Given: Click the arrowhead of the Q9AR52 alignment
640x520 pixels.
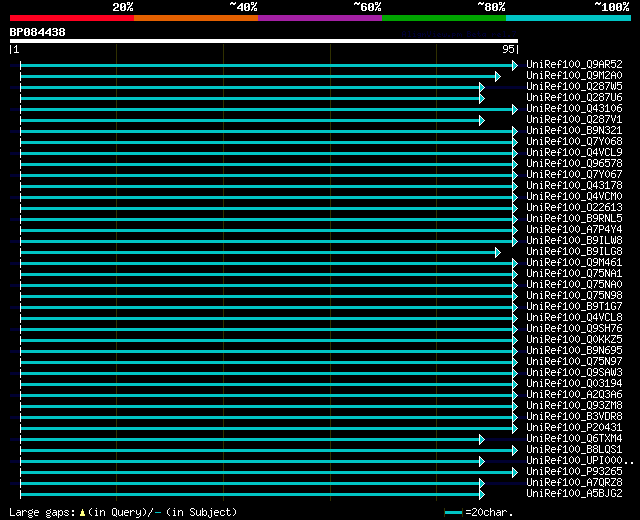Looking at the screenshot, I should coord(515,65).
